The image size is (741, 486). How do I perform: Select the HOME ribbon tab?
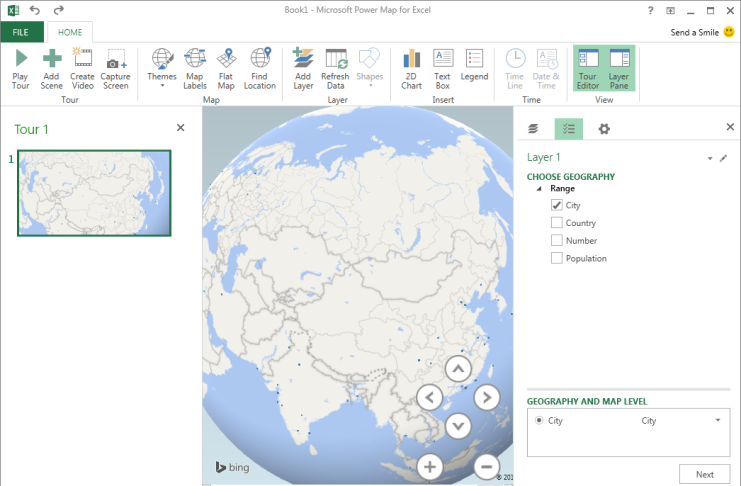pos(70,32)
